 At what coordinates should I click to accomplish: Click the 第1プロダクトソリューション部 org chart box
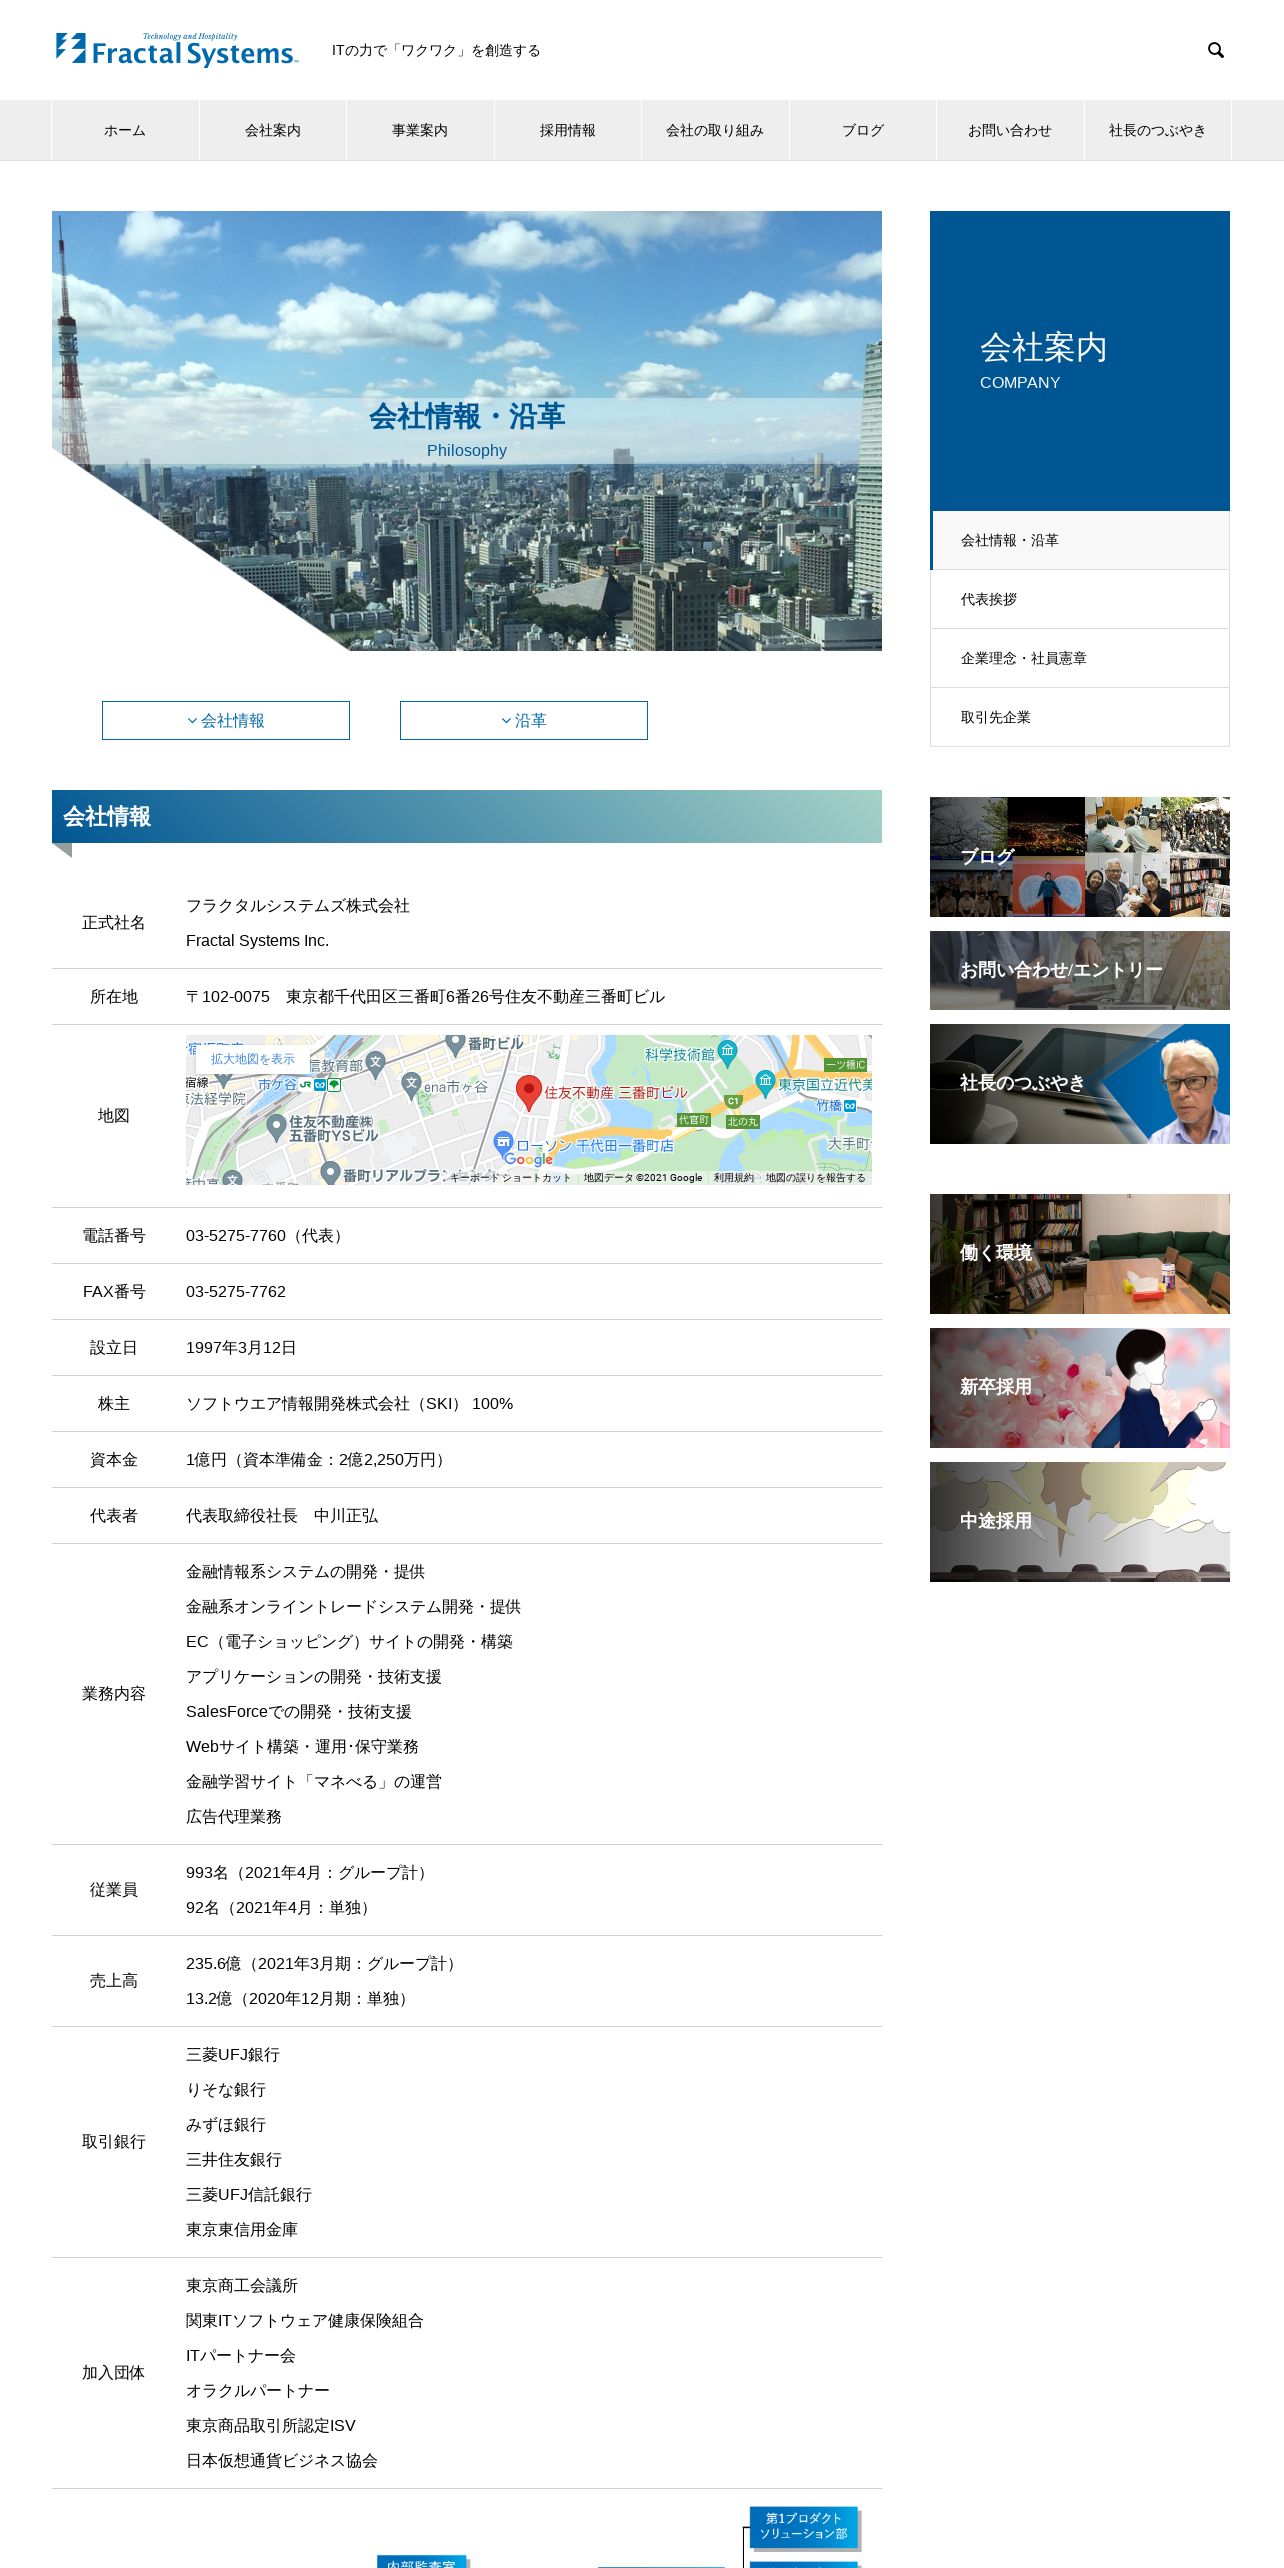coord(803,2526)
